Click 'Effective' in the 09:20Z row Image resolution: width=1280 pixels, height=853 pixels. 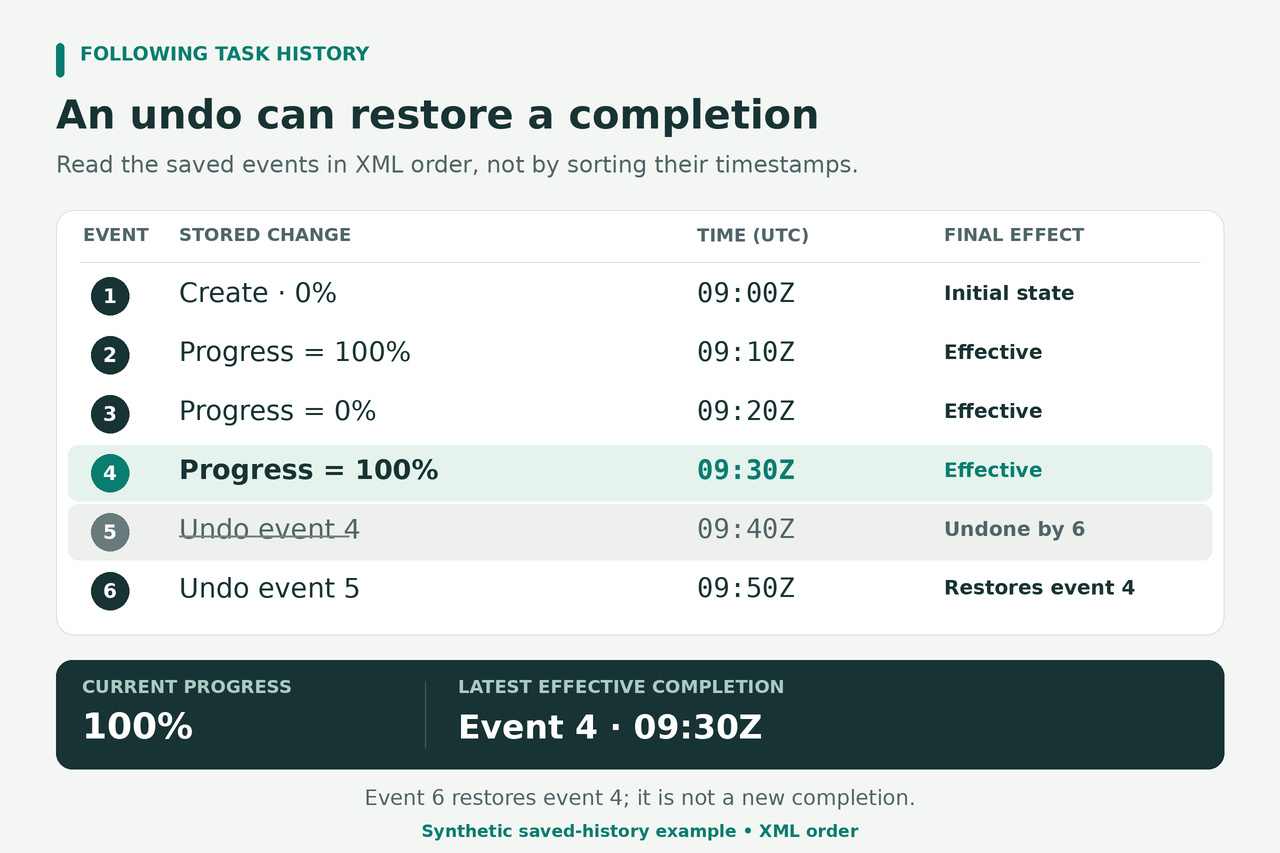point(993,411)
